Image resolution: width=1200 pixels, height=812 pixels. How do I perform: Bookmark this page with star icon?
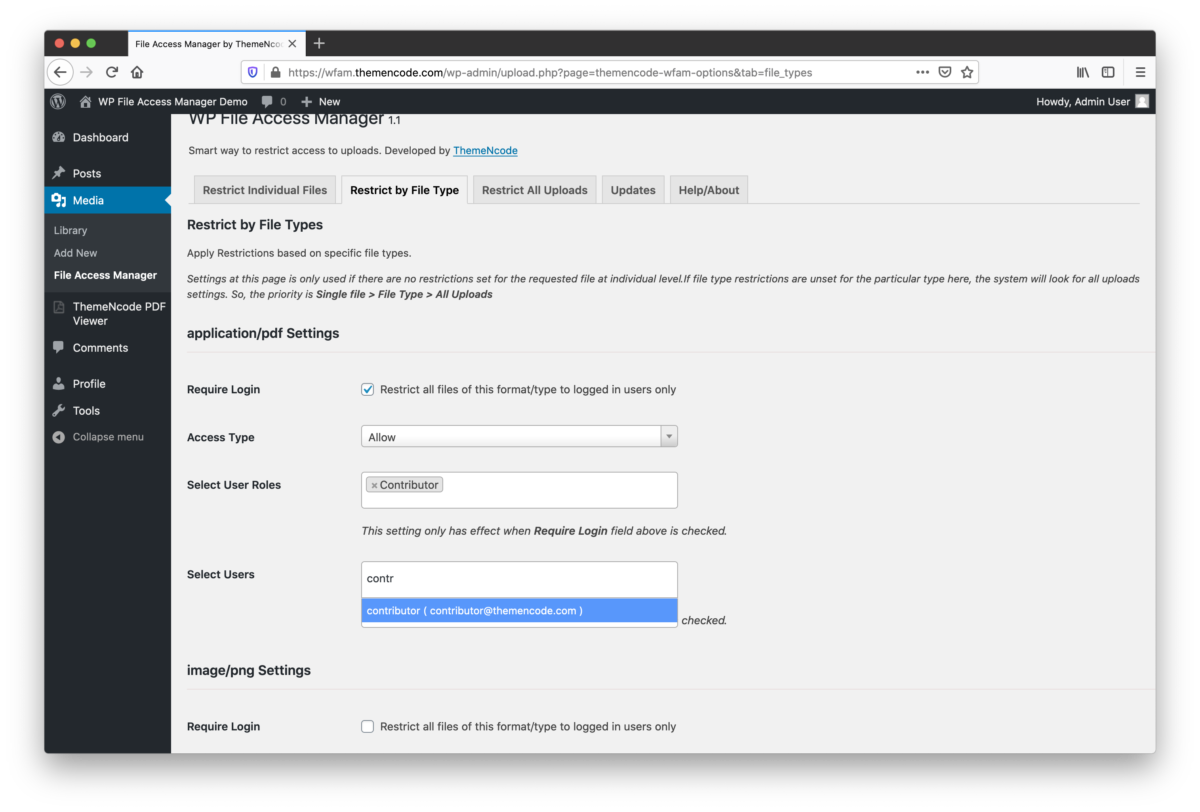coord(967,72)
